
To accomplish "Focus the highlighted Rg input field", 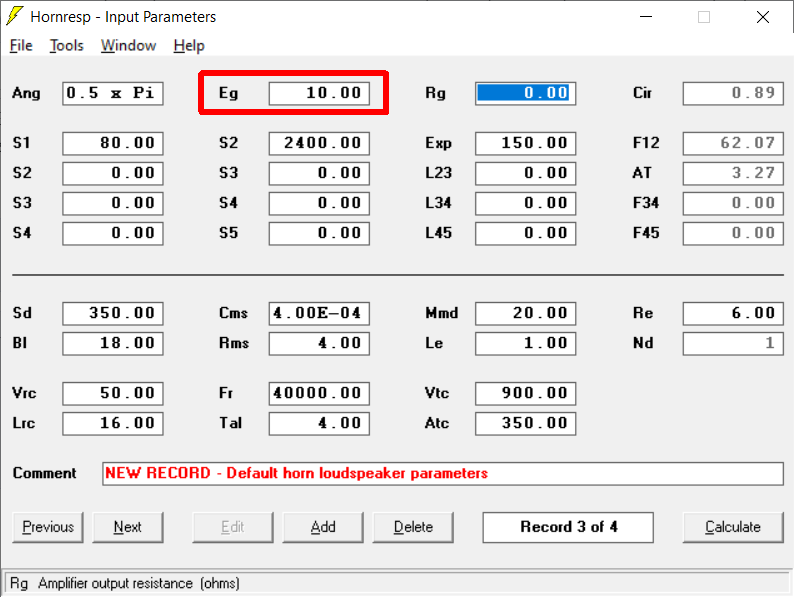I will (x=526, y=93).
